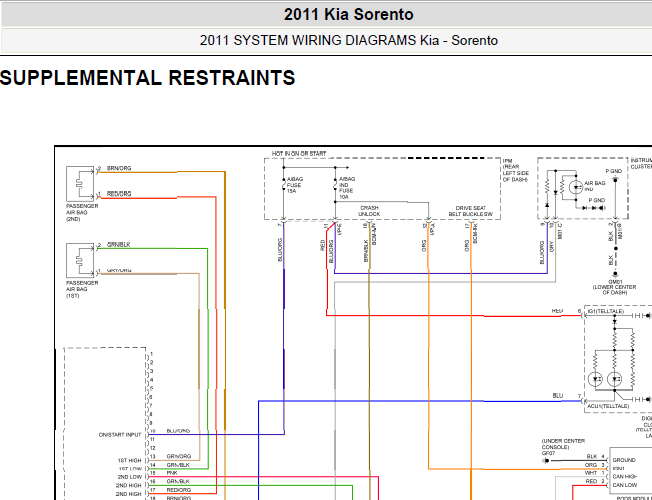Click the "PNK" wire color at pin 15
The width and height of the screenshot is (652, 500).
(172, 473)
